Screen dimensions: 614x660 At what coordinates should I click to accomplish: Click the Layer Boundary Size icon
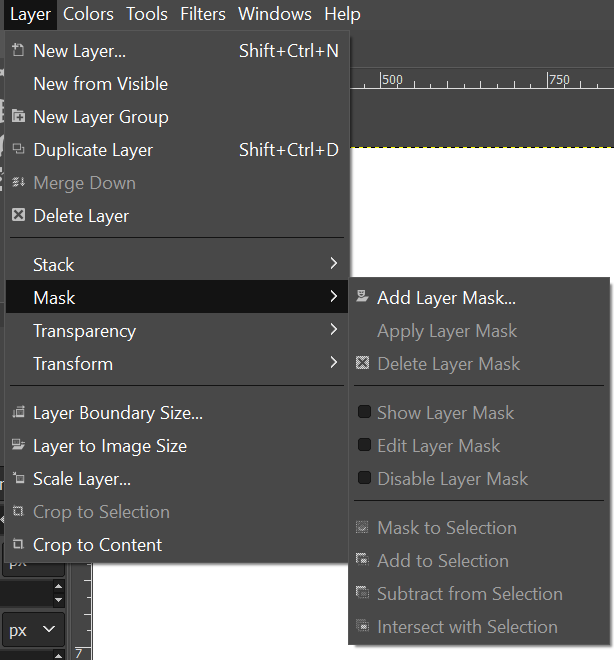18,412
